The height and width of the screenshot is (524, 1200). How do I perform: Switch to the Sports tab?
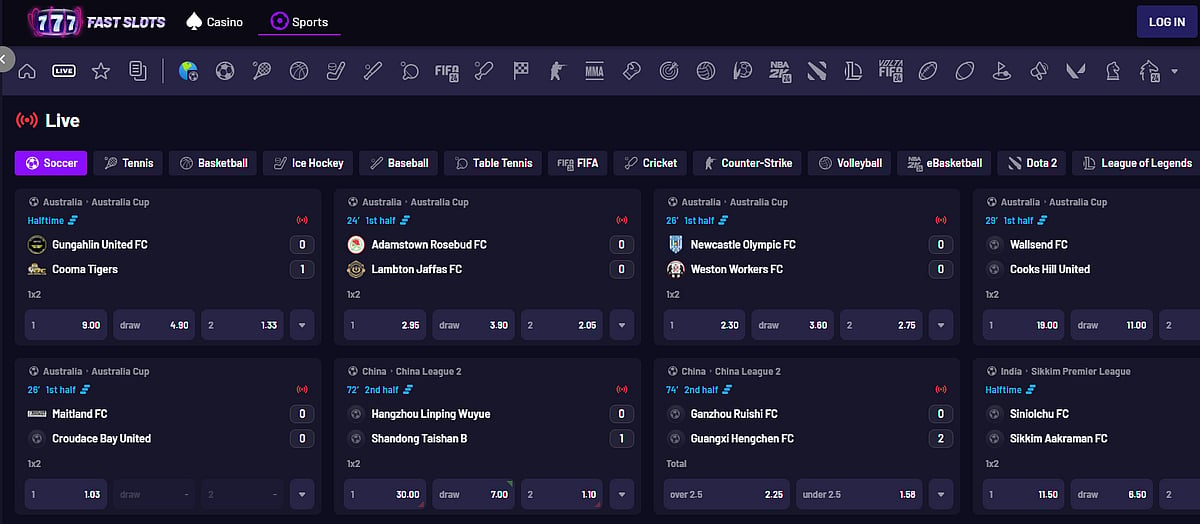pyautogui.click(x=300, y=21)
